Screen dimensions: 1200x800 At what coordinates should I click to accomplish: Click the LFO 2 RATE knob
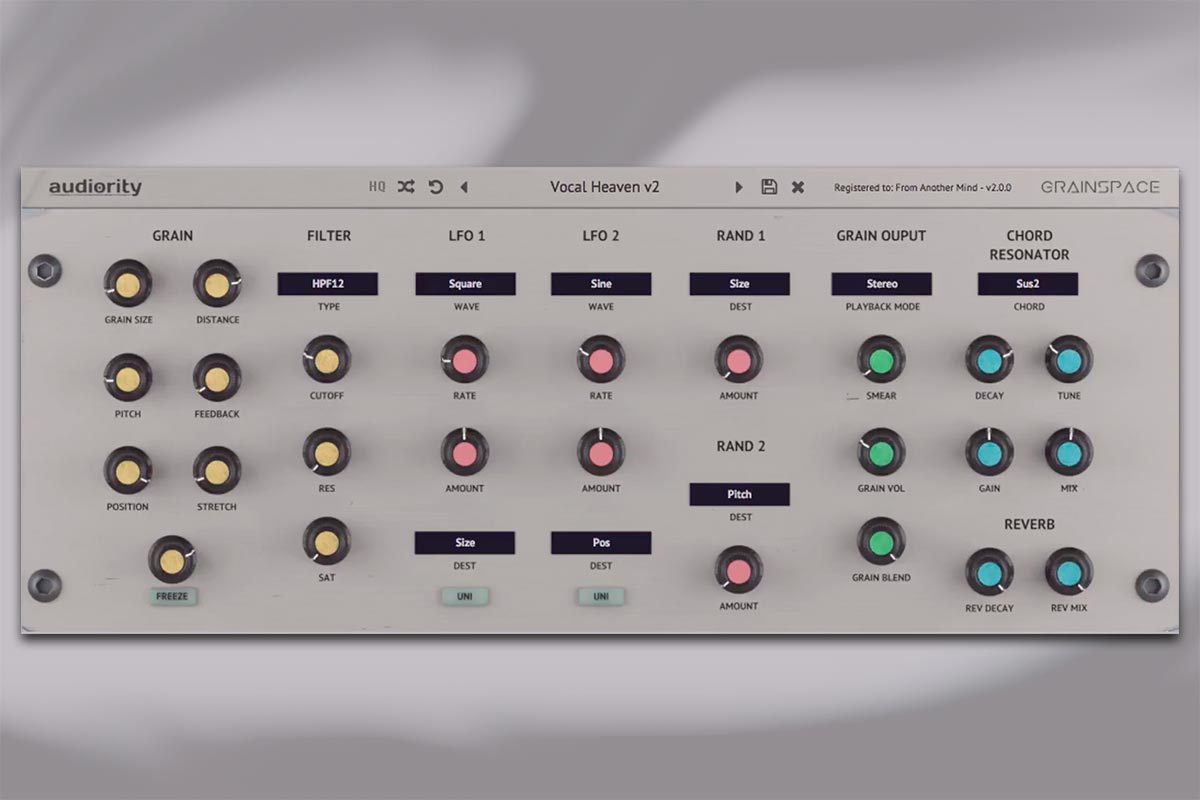click(x=601, y=361)
